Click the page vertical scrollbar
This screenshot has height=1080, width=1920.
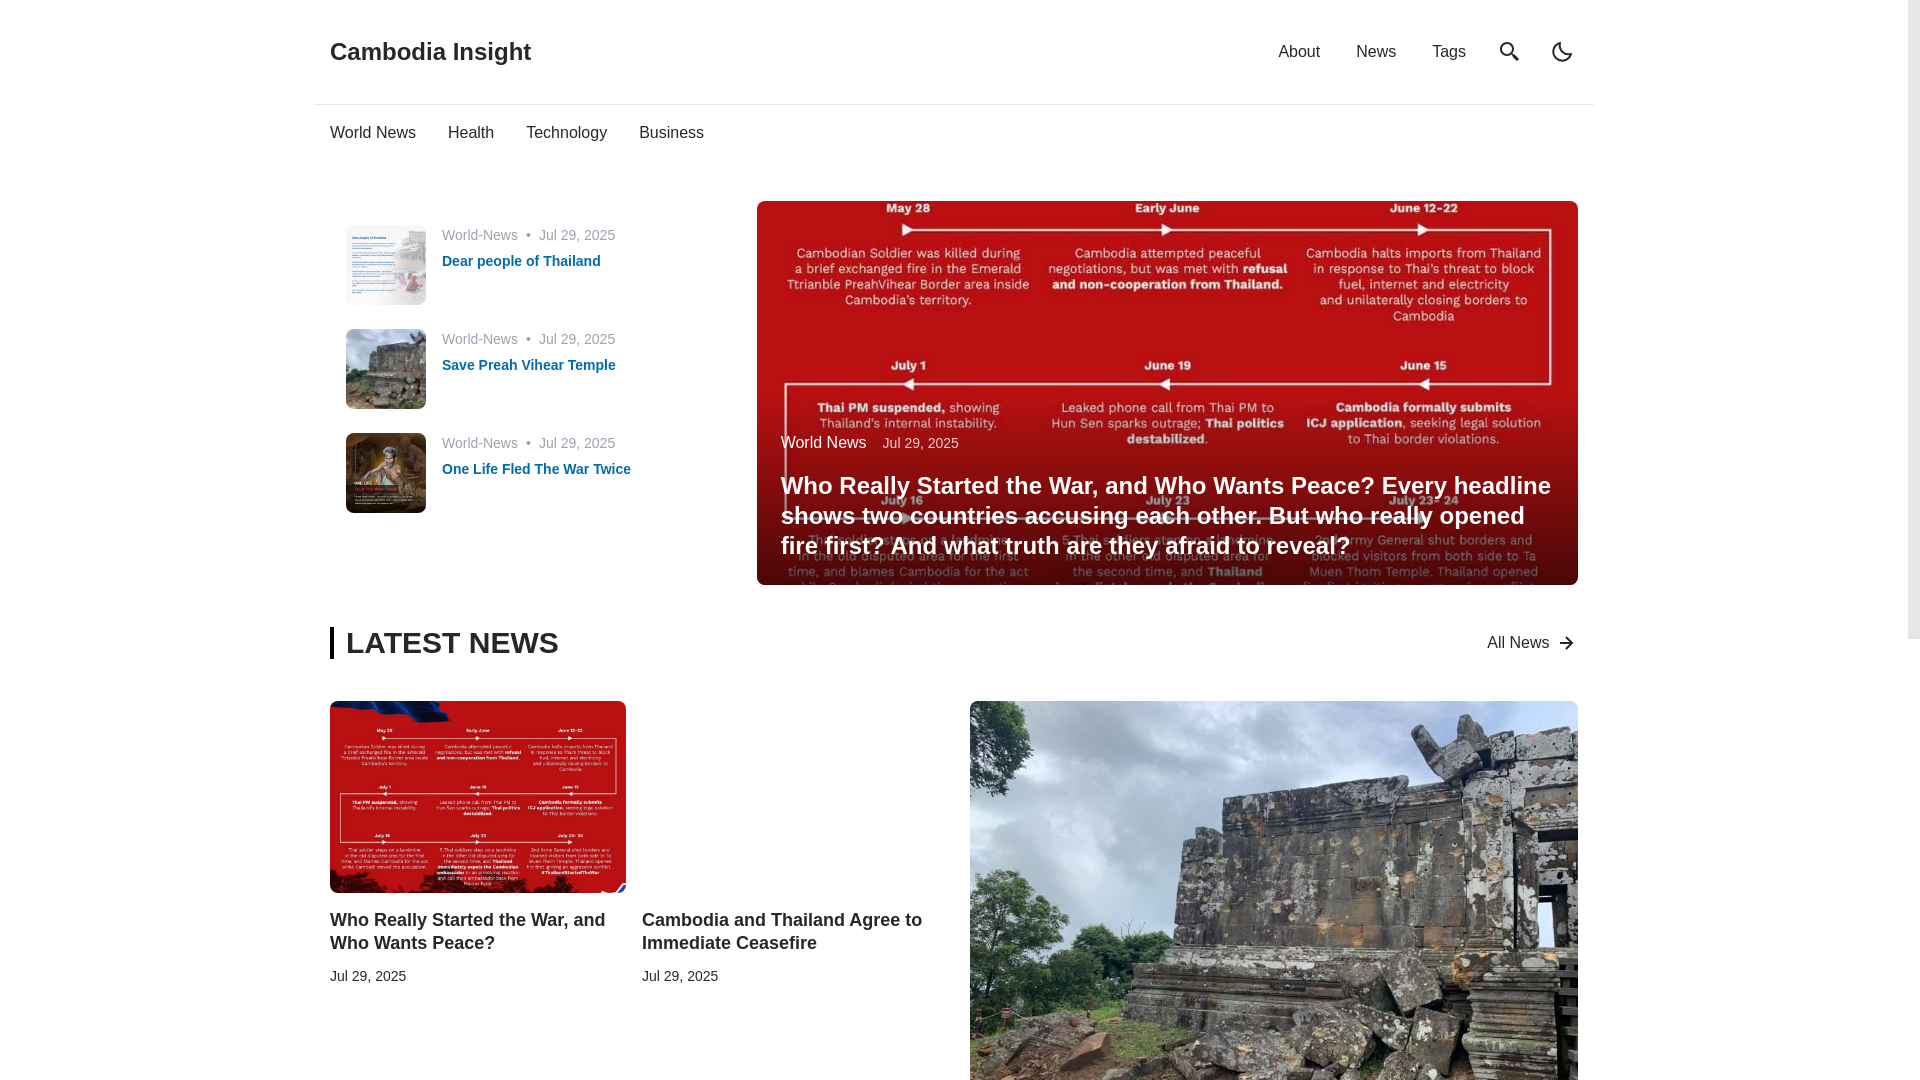tap(1914, 320)
